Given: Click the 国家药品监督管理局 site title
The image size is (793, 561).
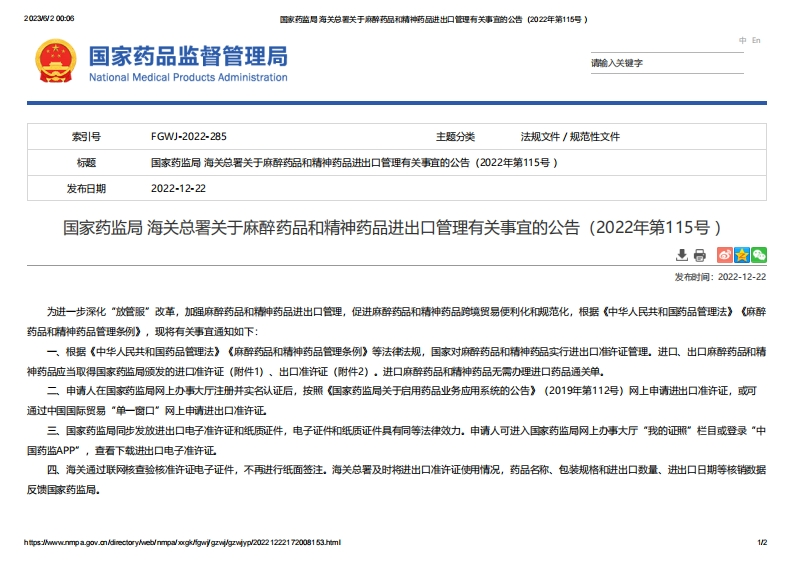Looking at the screenshot, I should [x=188, y=55].
